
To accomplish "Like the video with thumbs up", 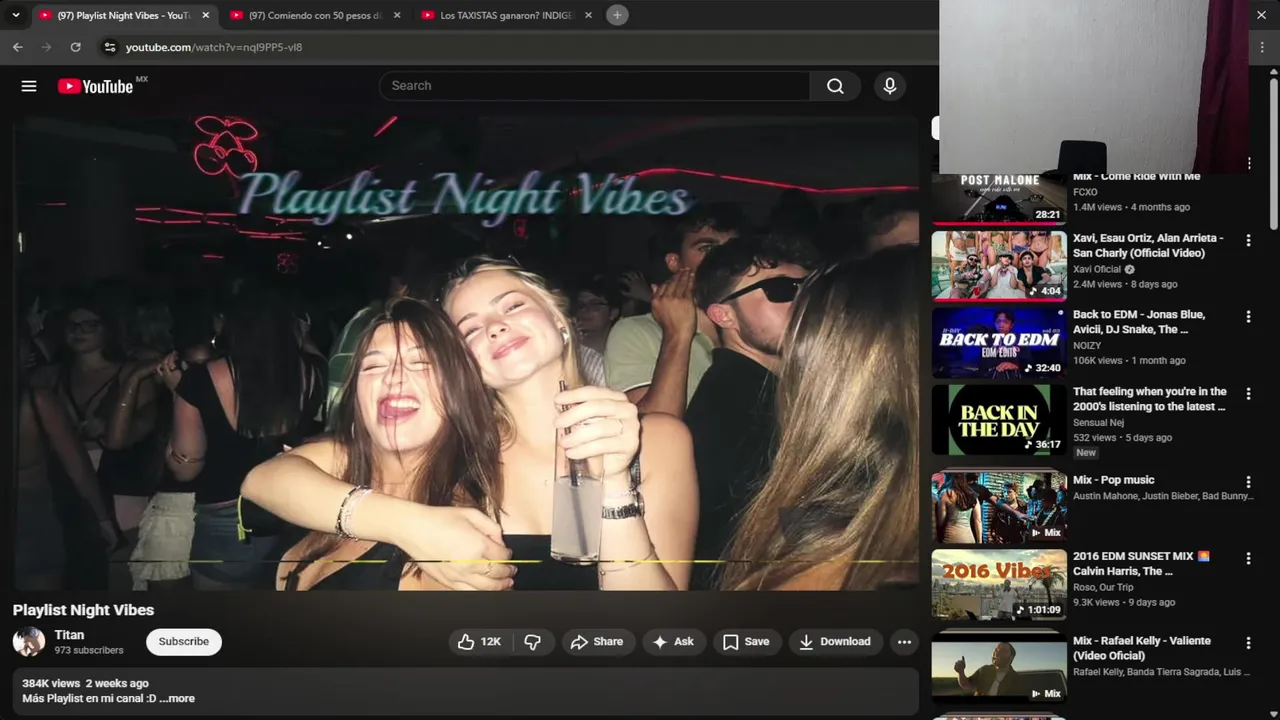I will pos(479,642).
